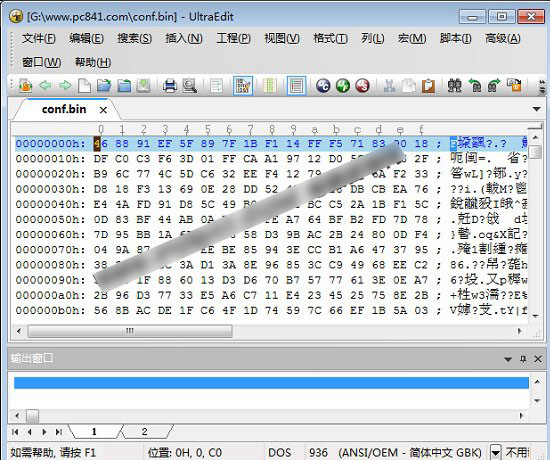
Task: Click the DOS line format status entry
Action: 279,452
